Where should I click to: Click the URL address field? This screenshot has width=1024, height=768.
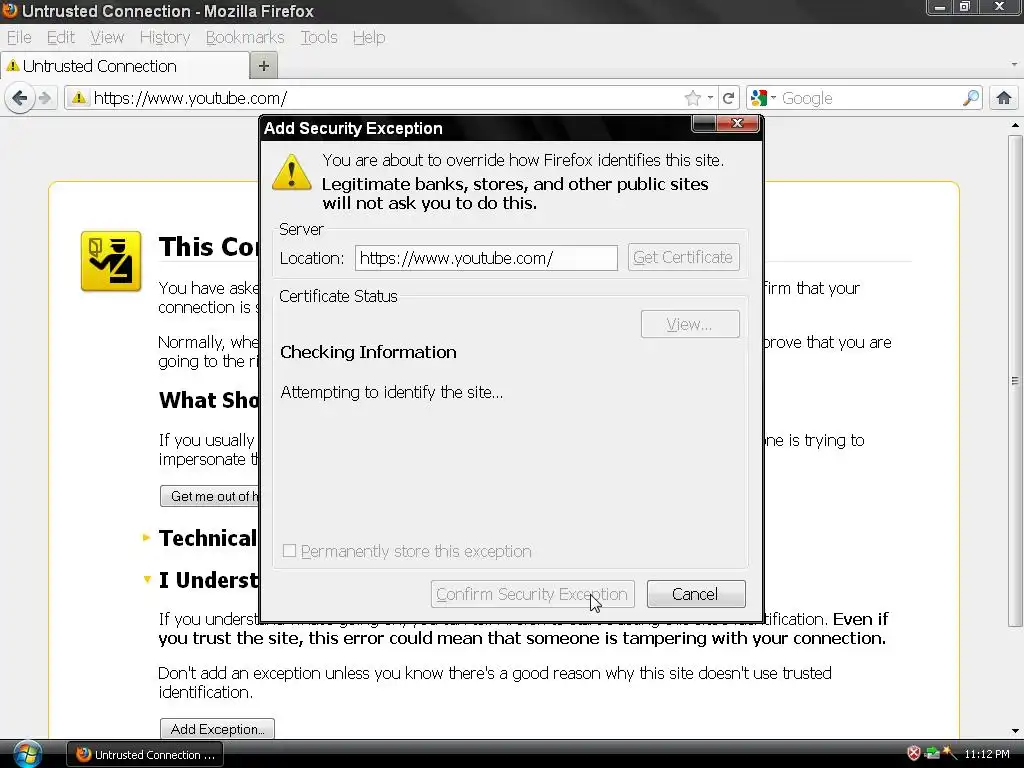click(x=385, y=99)
